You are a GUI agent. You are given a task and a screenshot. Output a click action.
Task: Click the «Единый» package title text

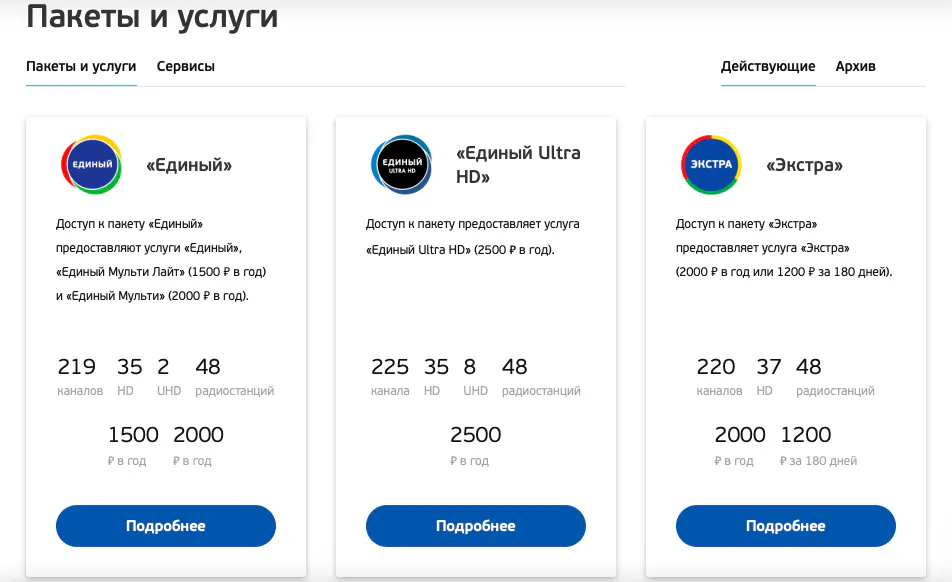(x=189, y=165)
